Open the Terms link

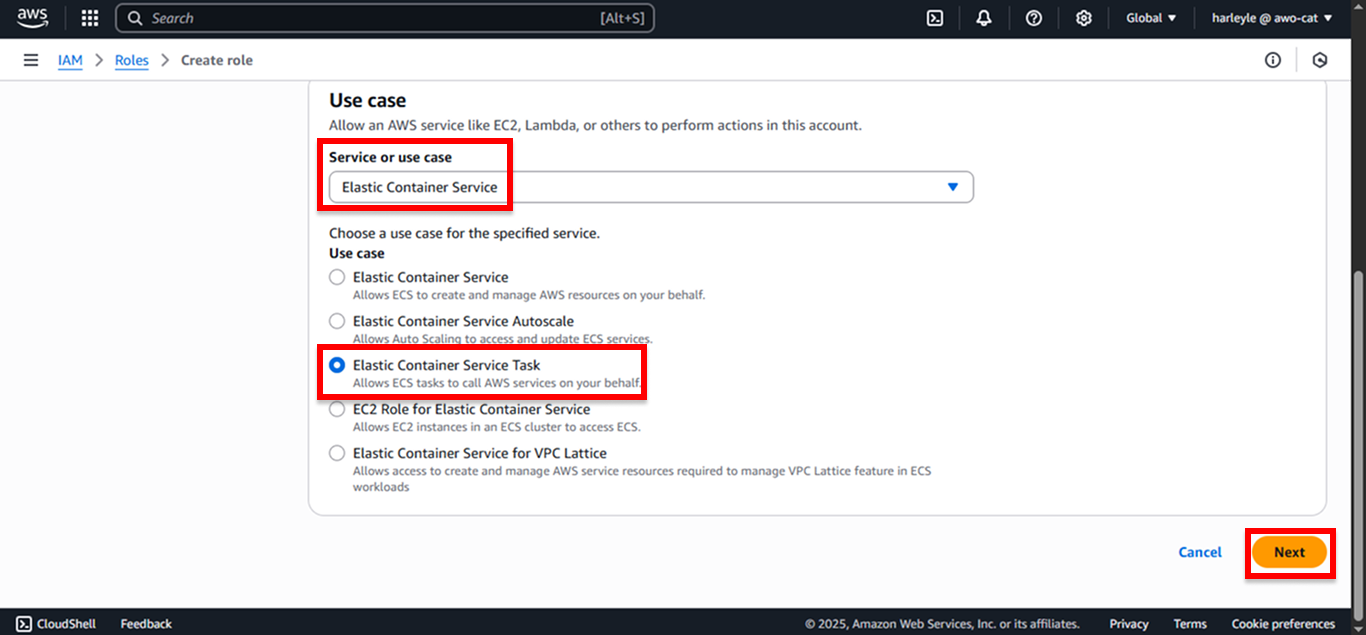[1190, 624]
